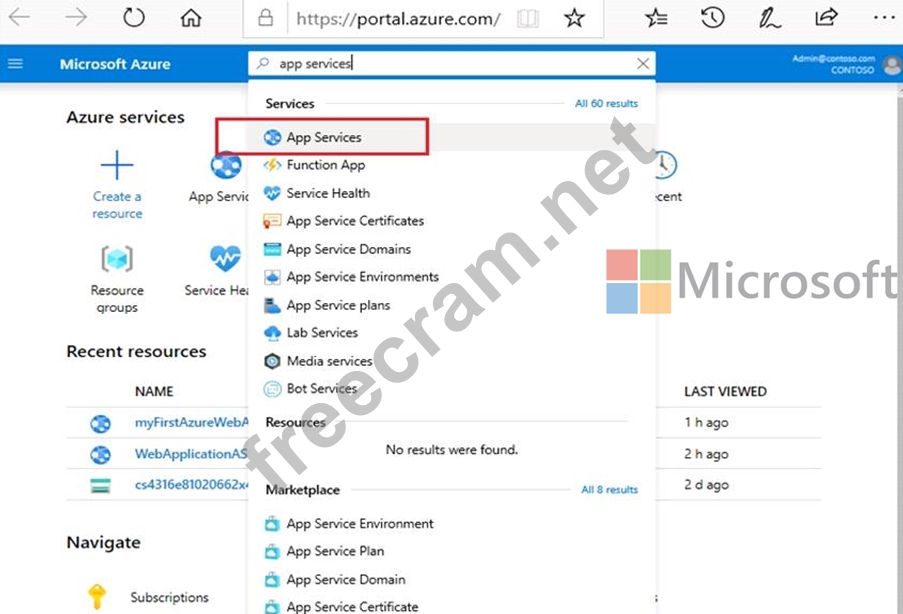This screenshot has height=614, width=903.
Task: Go to the browser home page icon
Action: [x=191, y=18]
